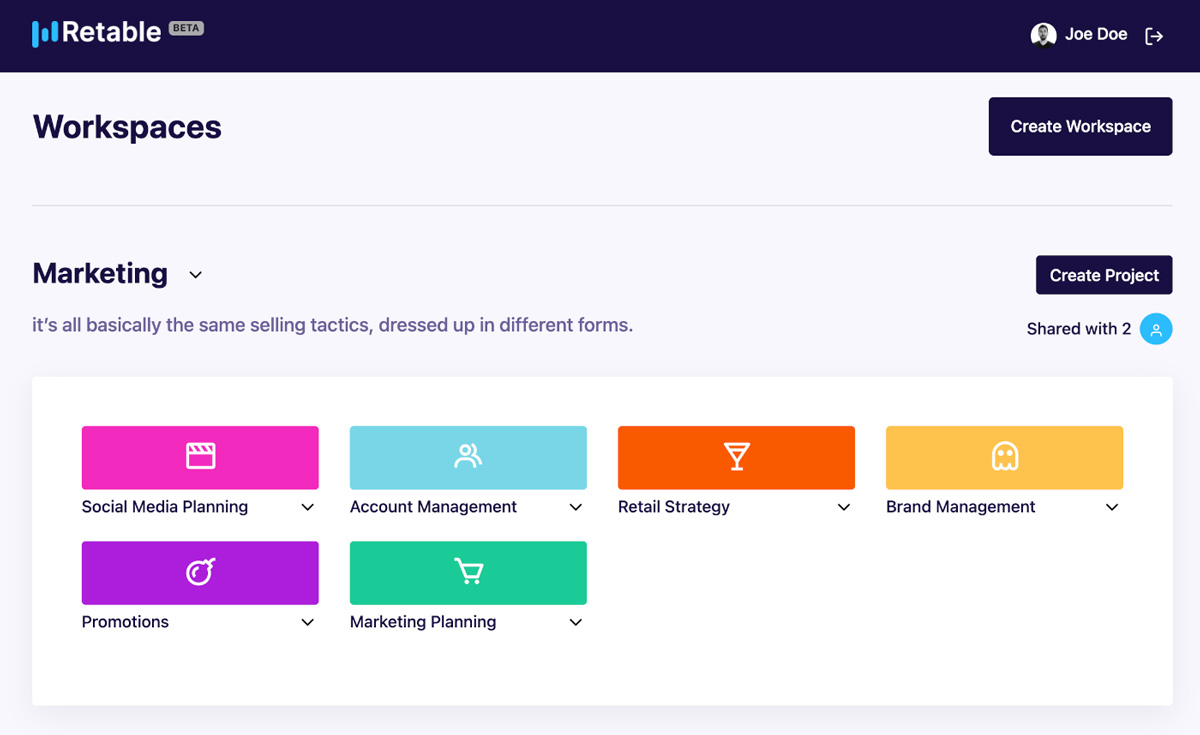Click the Retail Strategy project name
The height and width of the screenshot is (735, 1200).
pyautogui.click(x=674, y=507)
